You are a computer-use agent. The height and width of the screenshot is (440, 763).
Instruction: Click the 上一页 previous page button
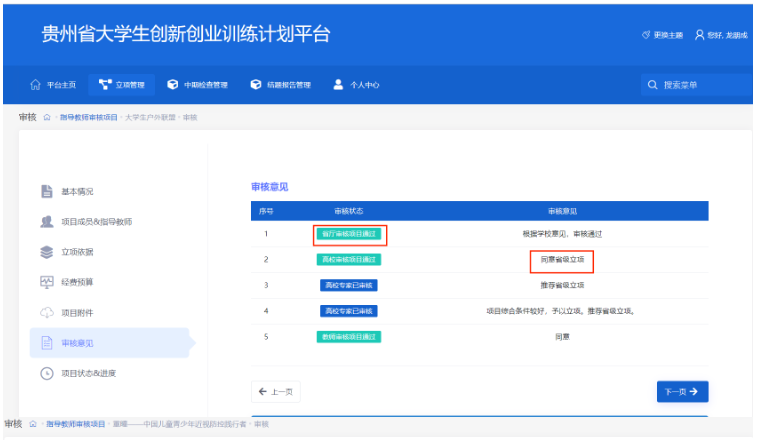coord(275,392)
